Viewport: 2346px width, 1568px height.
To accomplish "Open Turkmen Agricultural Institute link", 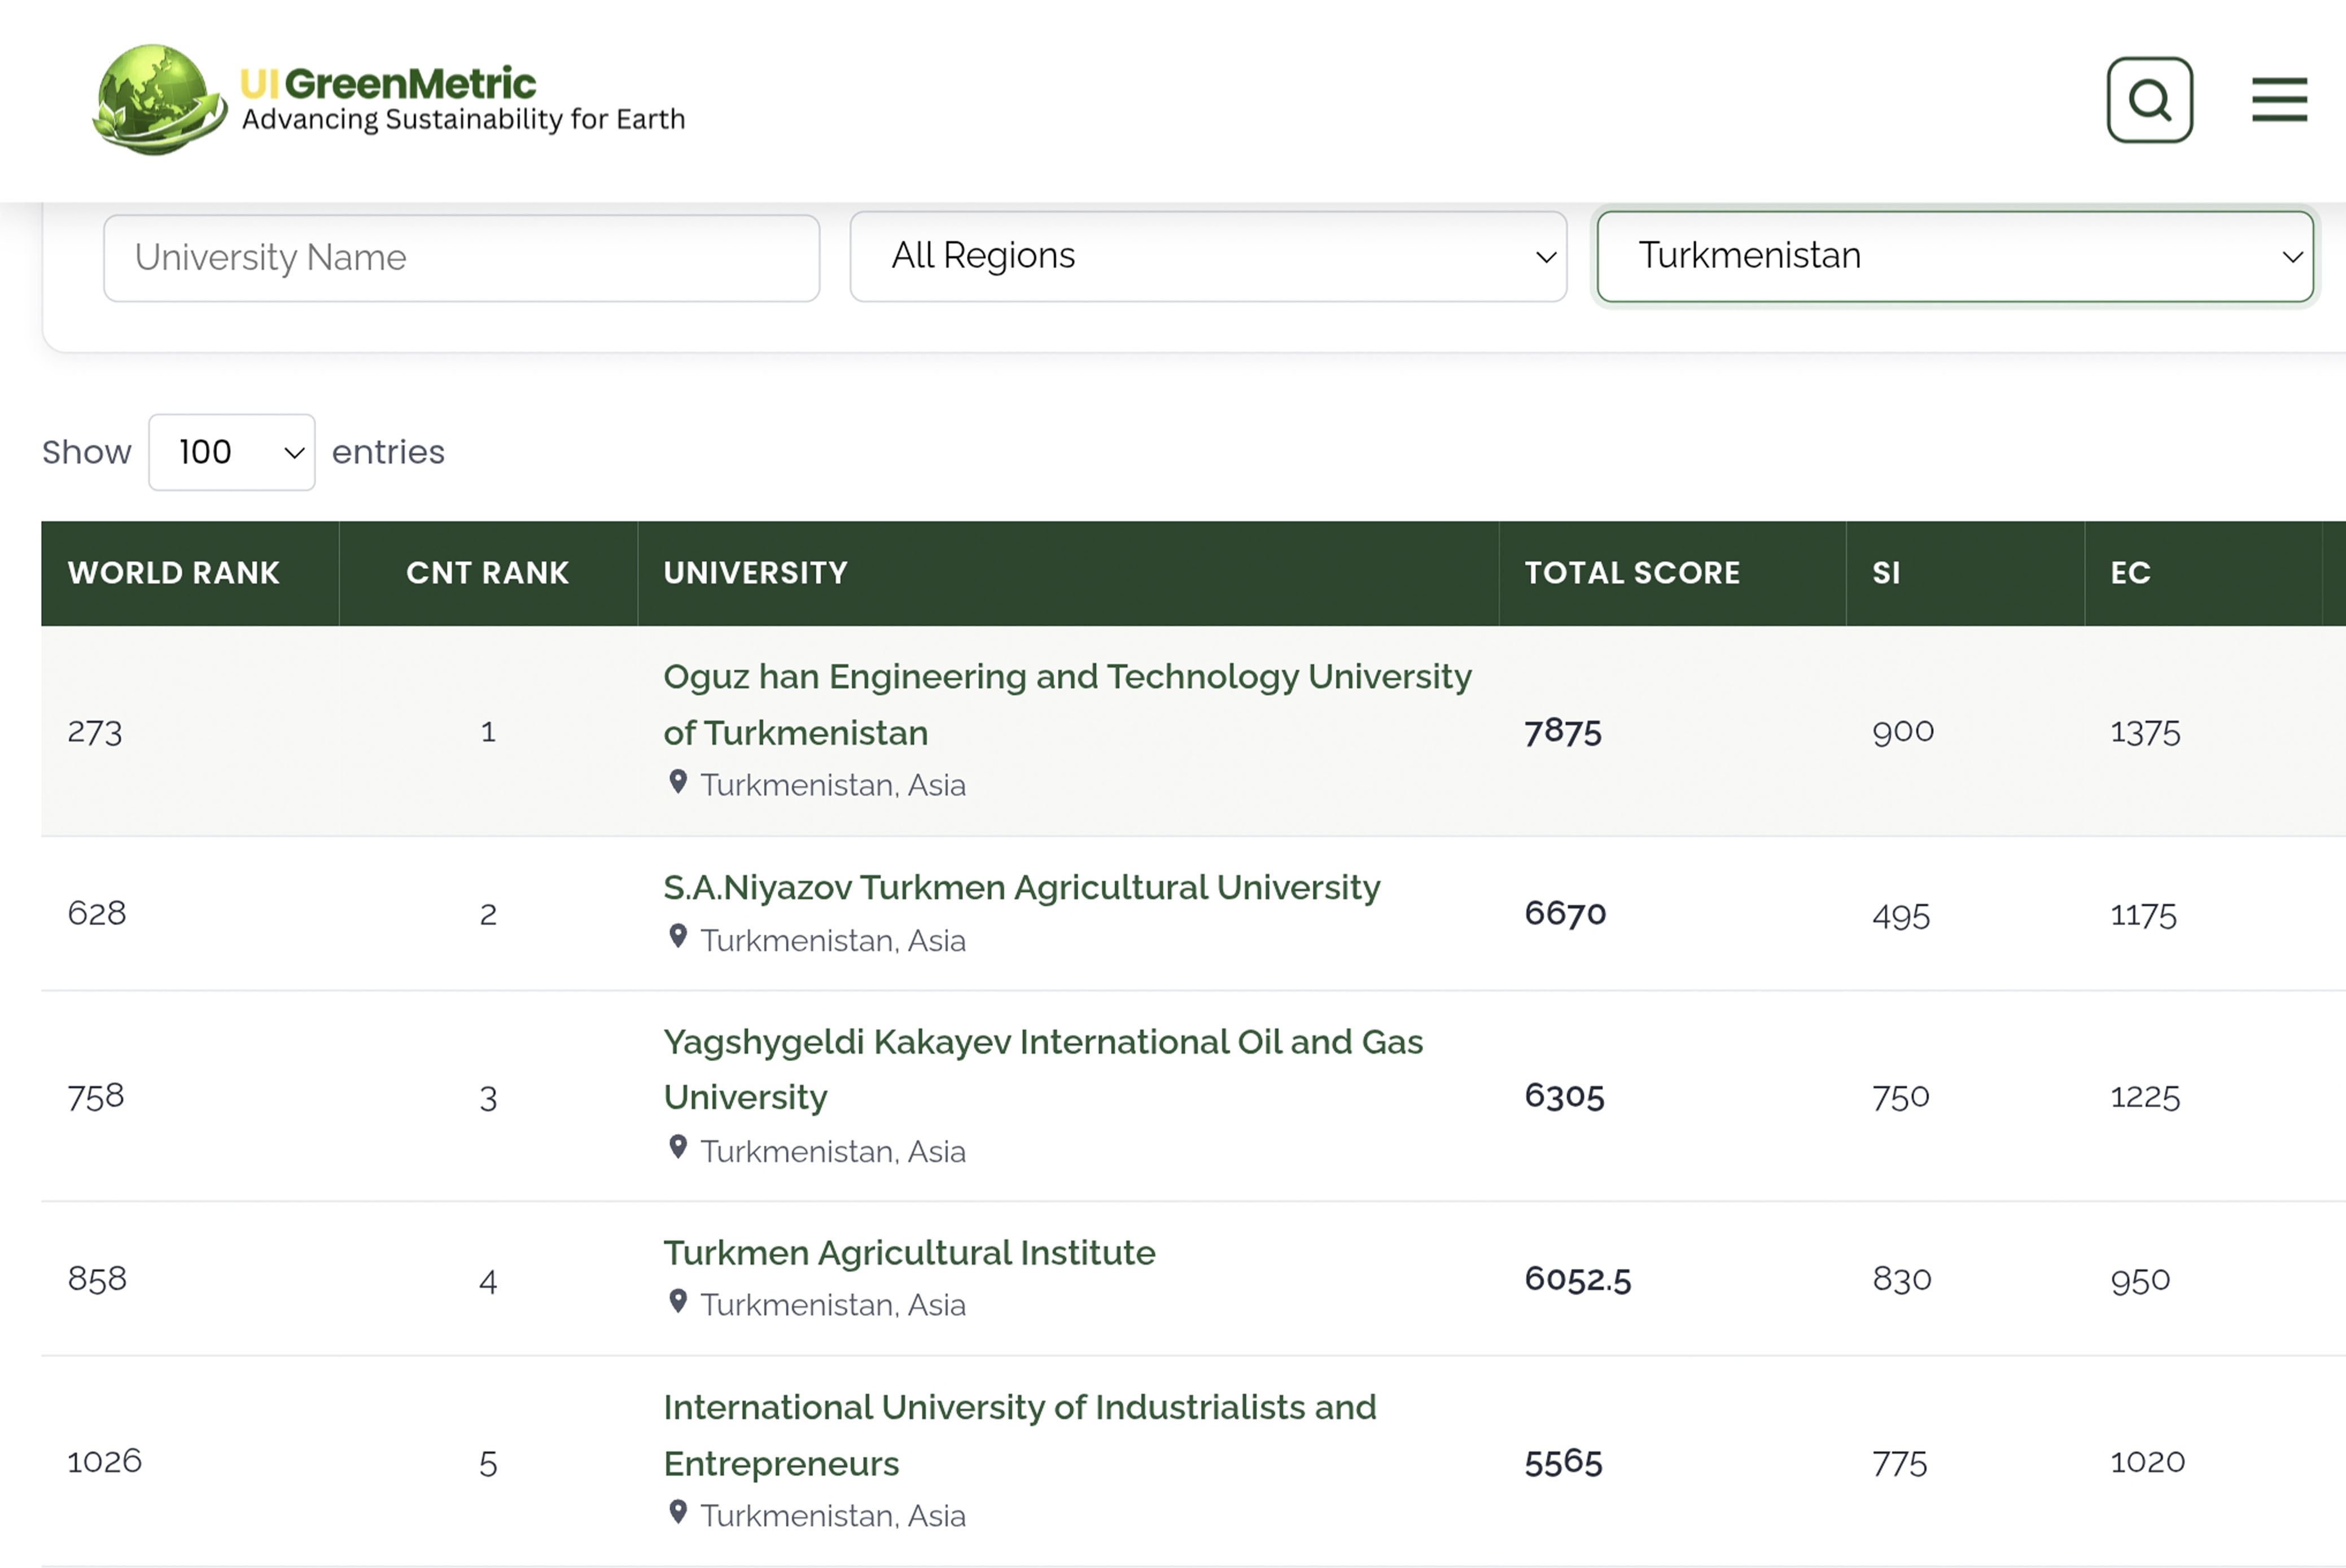I will point(909,1253).
